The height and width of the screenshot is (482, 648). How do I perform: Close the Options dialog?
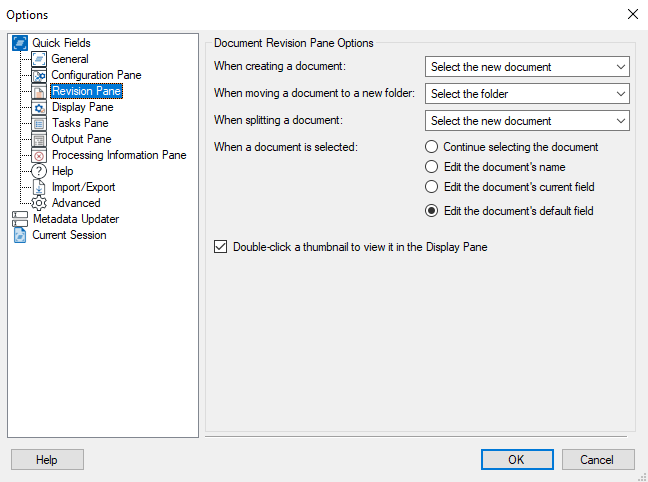(x=633, y=14)
